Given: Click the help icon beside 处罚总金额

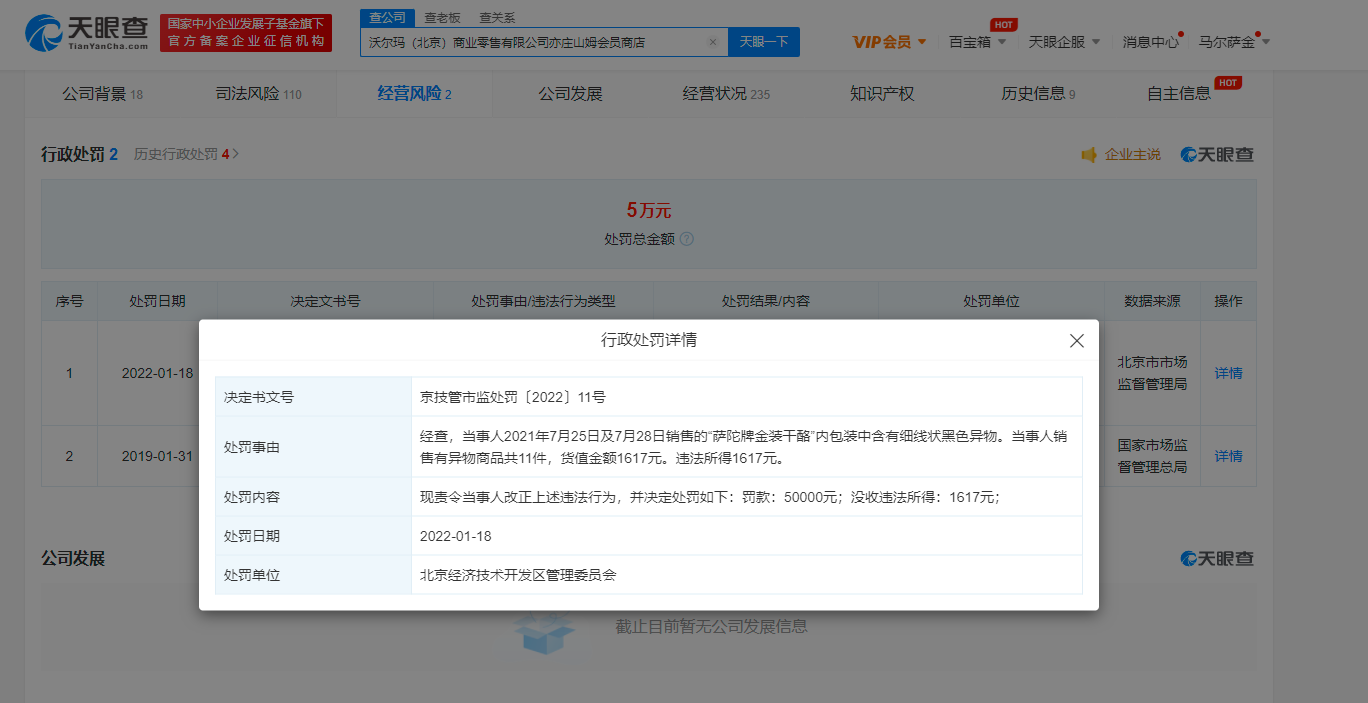Looking at the screenshot, I should click(686, 239).
